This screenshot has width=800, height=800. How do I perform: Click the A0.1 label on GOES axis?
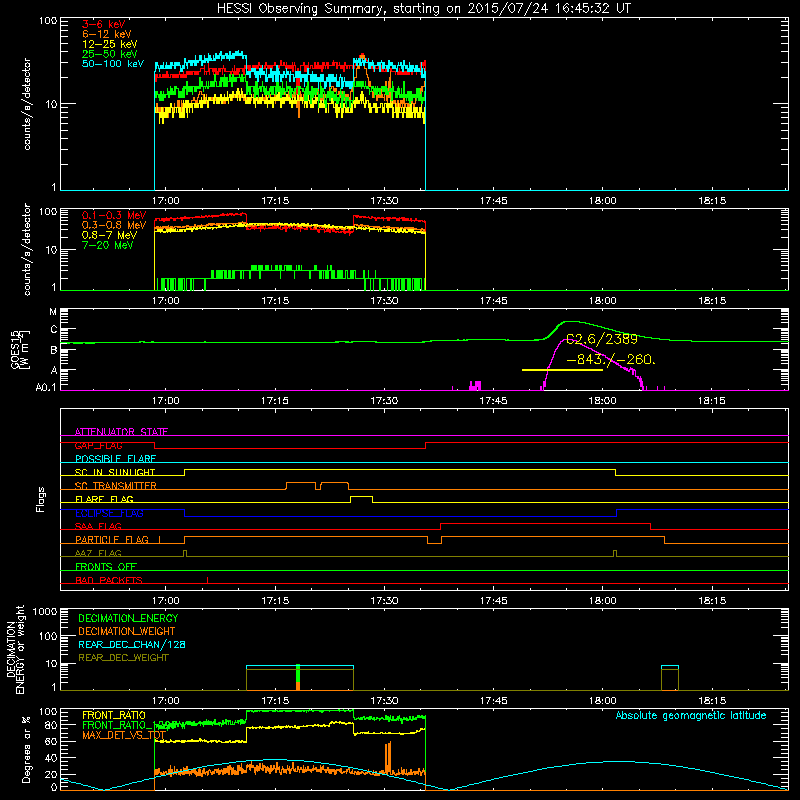[46, 388]
